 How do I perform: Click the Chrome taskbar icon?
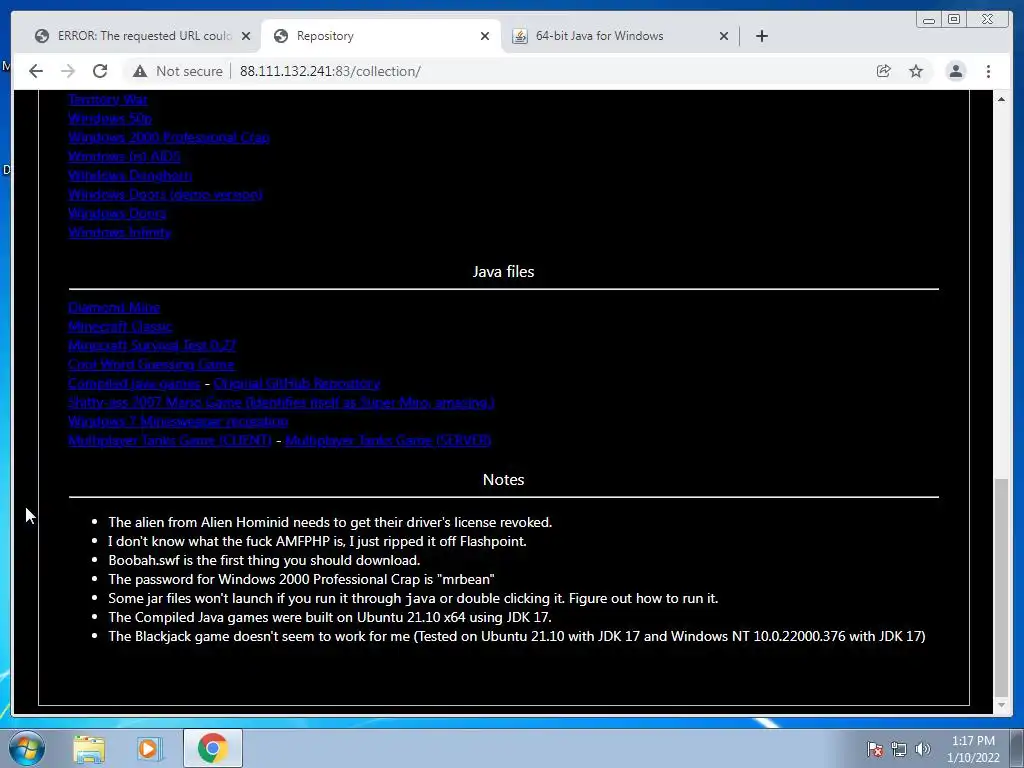pos(212,748)
